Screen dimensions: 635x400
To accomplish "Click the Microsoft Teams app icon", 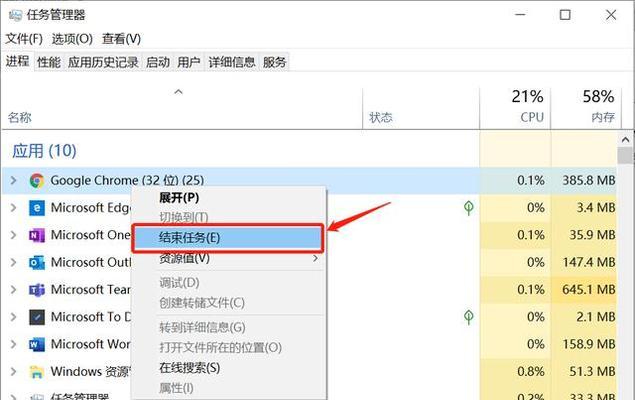I will tap(37, 290).
